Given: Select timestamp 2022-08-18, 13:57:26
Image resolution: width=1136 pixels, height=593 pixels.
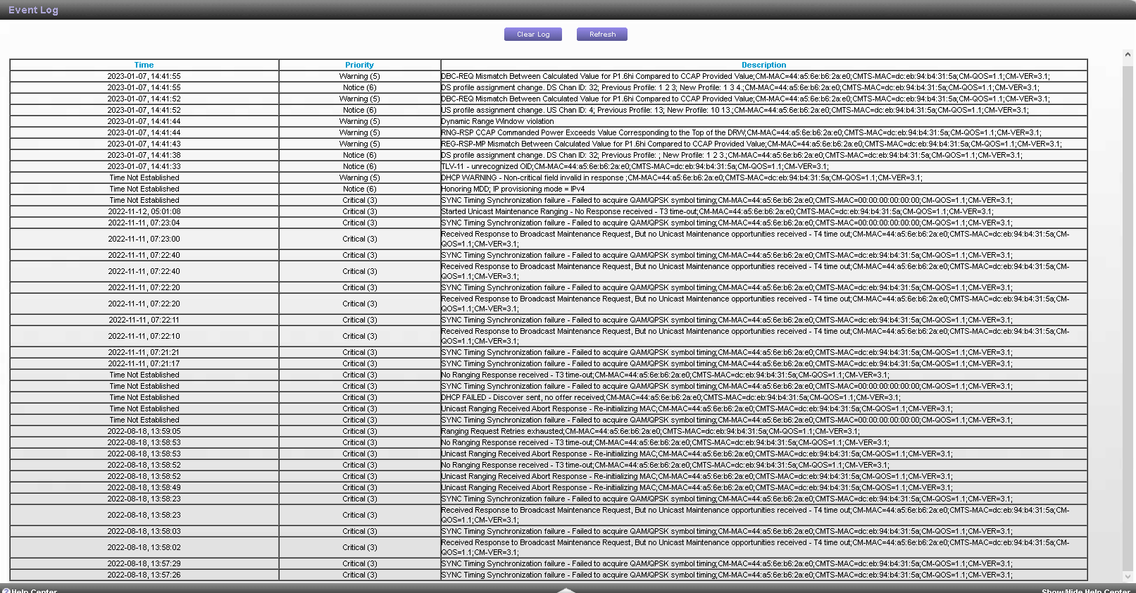Looking at the screenshot, I should click(x=143, y=575).
